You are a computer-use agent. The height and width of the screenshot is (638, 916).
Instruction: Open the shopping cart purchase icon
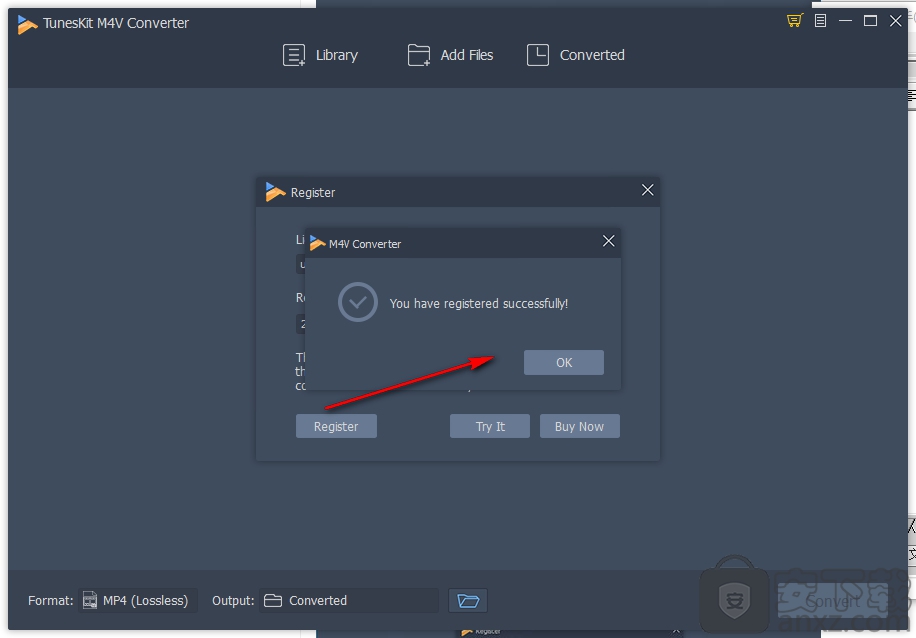[x=794, y=21]
